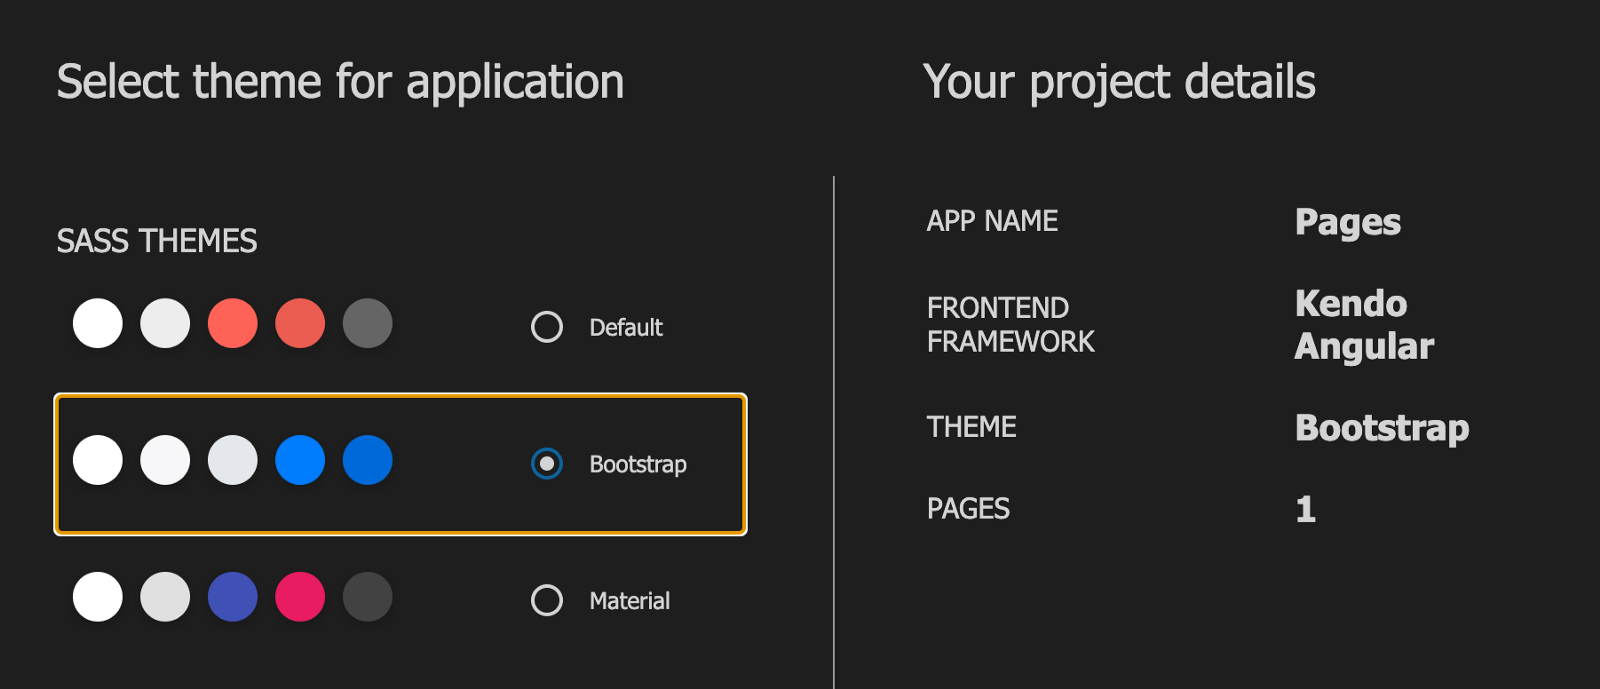The width and height of the screenshot is (1600, 689).
Task: Select the Bootstrap theme radio button
Action: pyautogui.click(x=546, y=464)
